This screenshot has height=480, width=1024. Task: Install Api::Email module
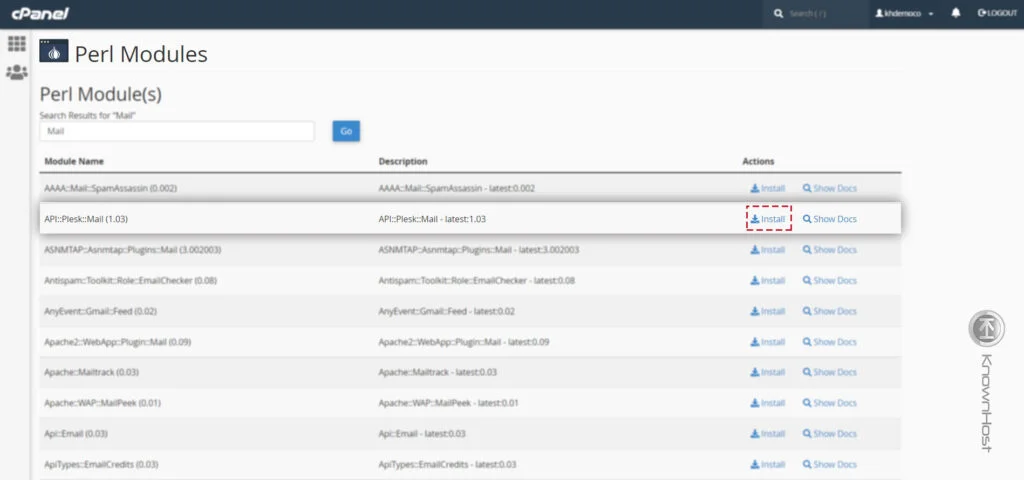767,434
